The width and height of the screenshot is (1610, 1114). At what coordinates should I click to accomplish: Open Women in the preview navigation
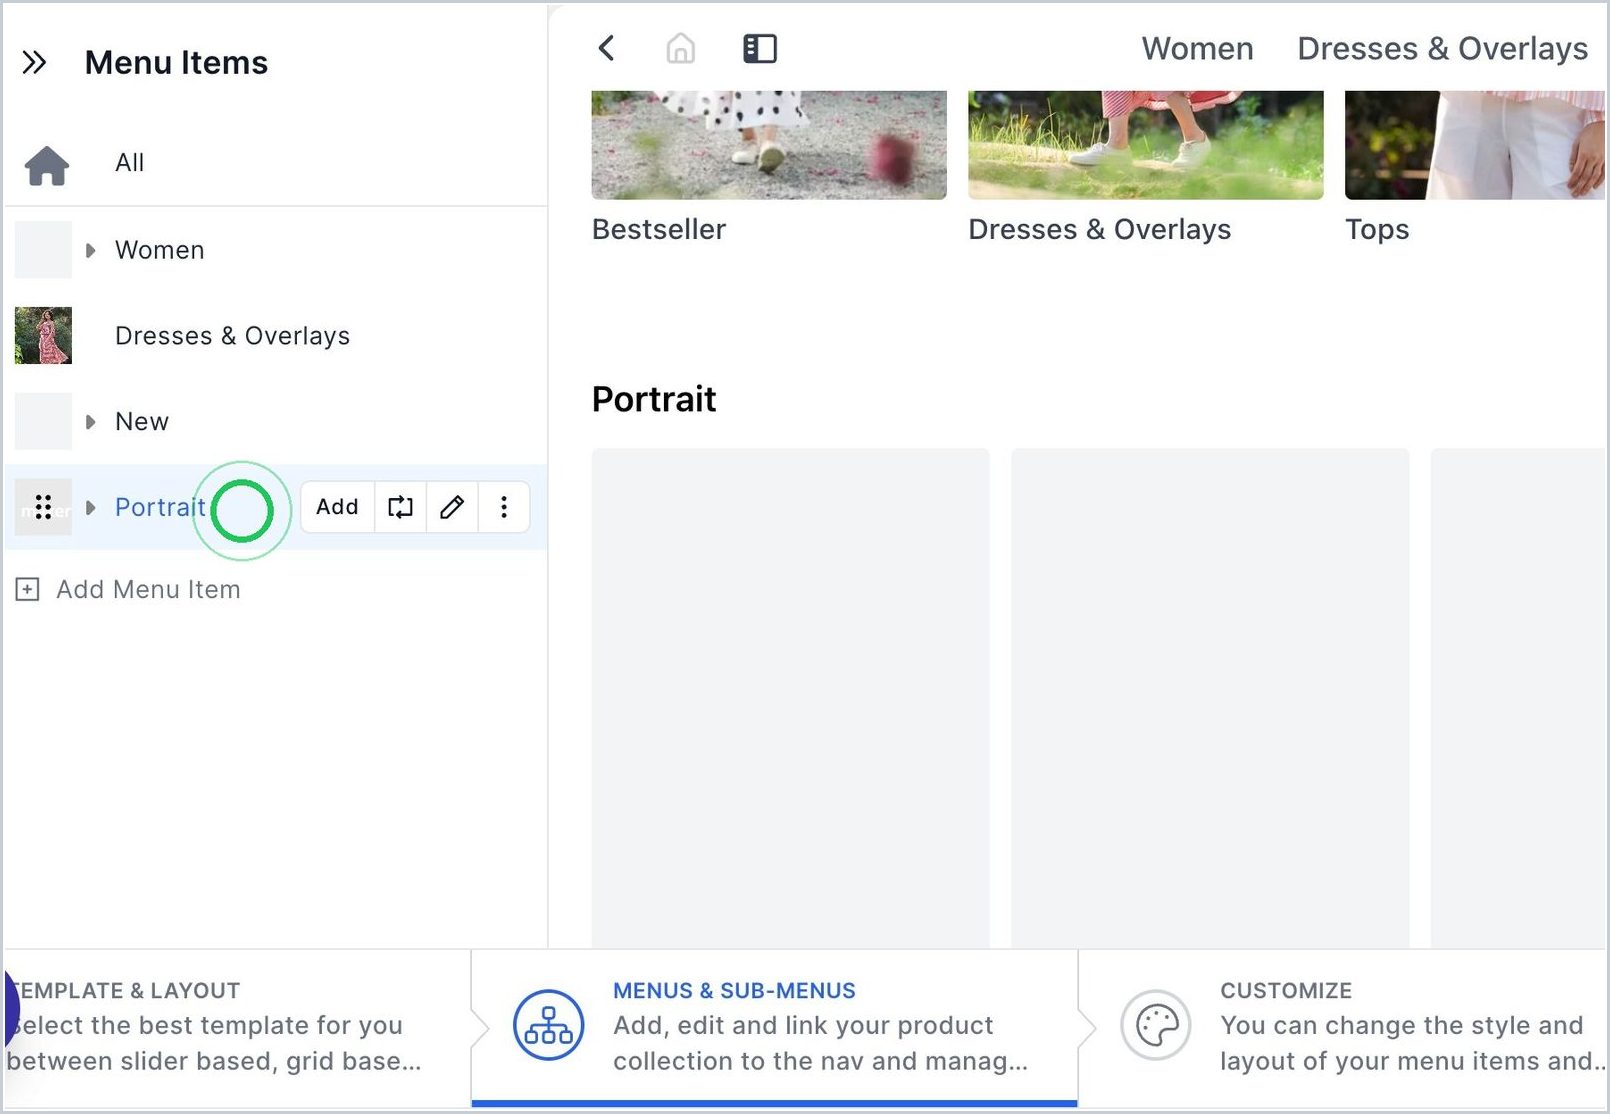pos(1197,48)
